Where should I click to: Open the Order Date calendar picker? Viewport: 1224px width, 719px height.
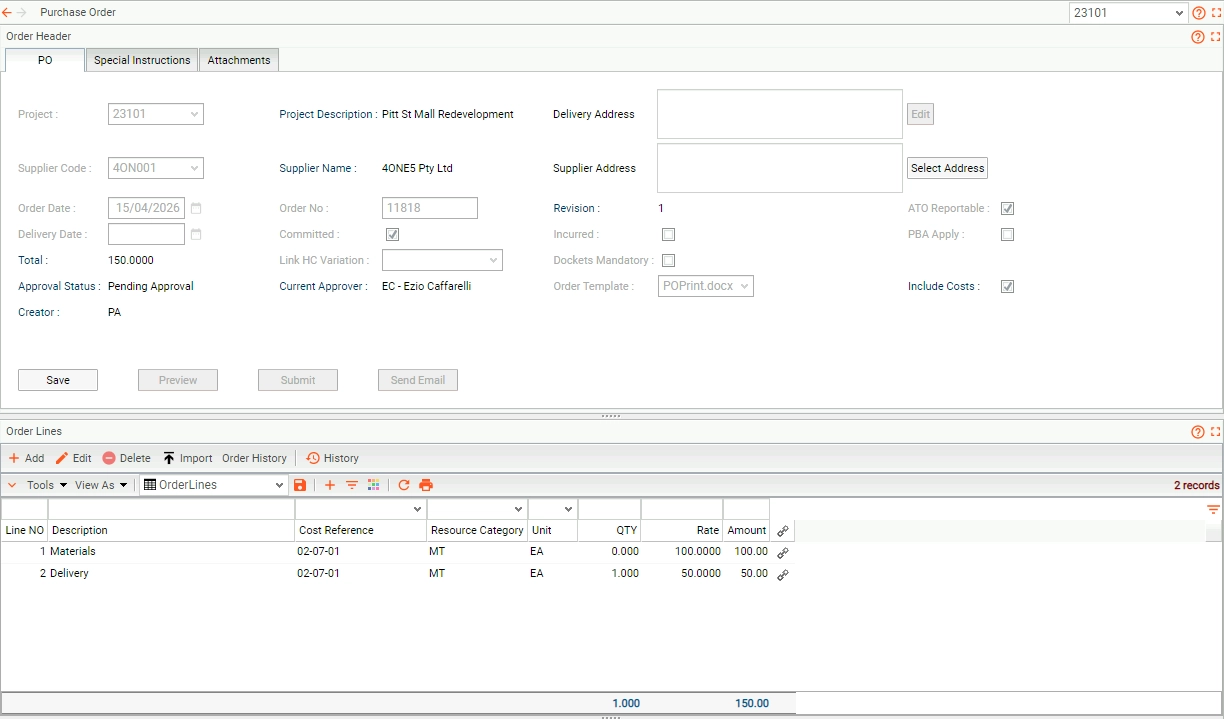point(196,208)
